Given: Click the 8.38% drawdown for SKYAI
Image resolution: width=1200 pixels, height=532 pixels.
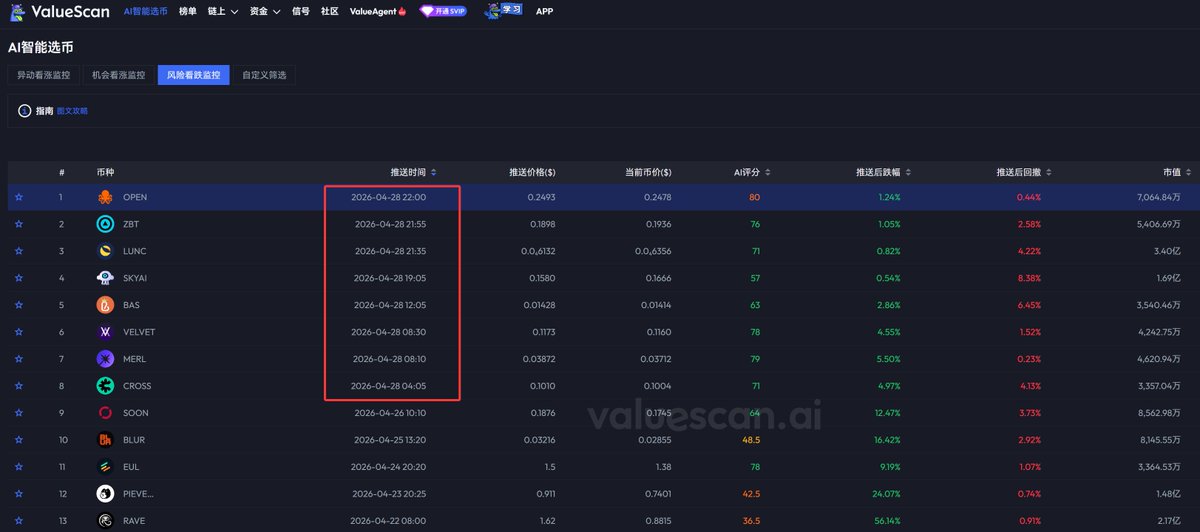Looking at the screenshot, I should [1029, 278].
